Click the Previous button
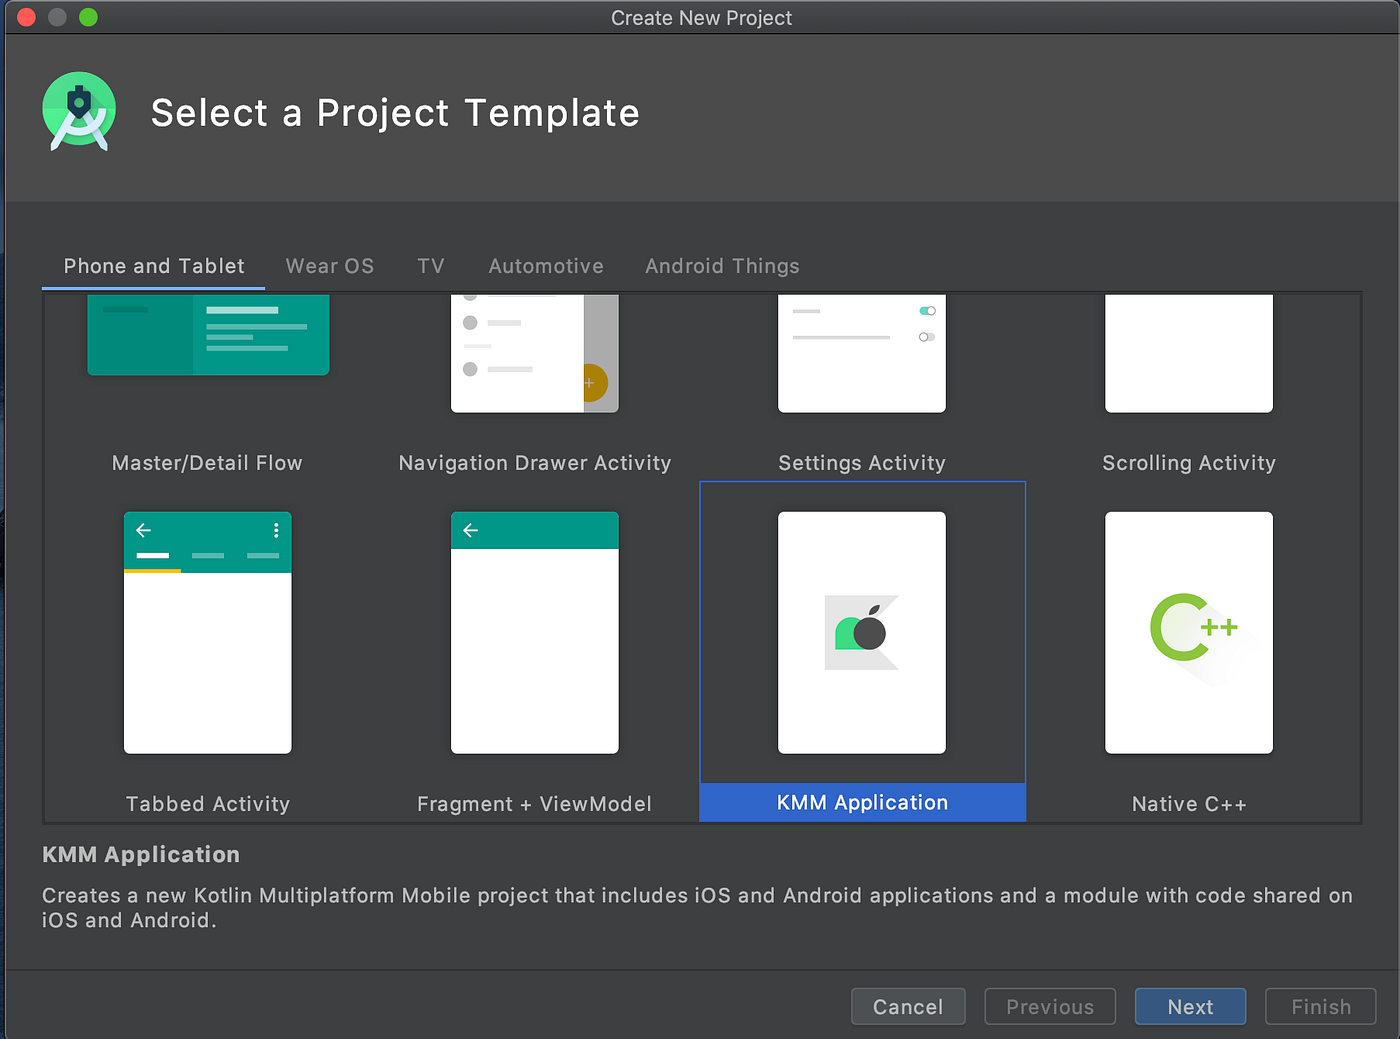Image resolution: width=1400 pixels, height=1039 pixels. (x=1049, y=1006)
